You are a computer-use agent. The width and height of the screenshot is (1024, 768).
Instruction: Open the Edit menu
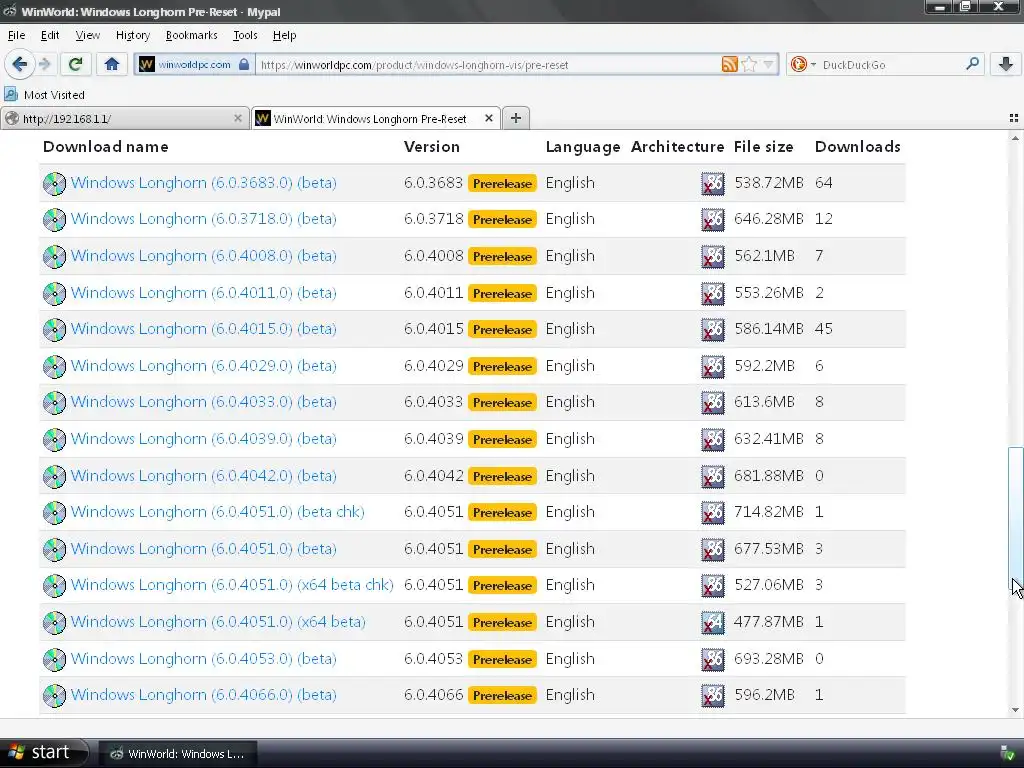coord(50,35)
